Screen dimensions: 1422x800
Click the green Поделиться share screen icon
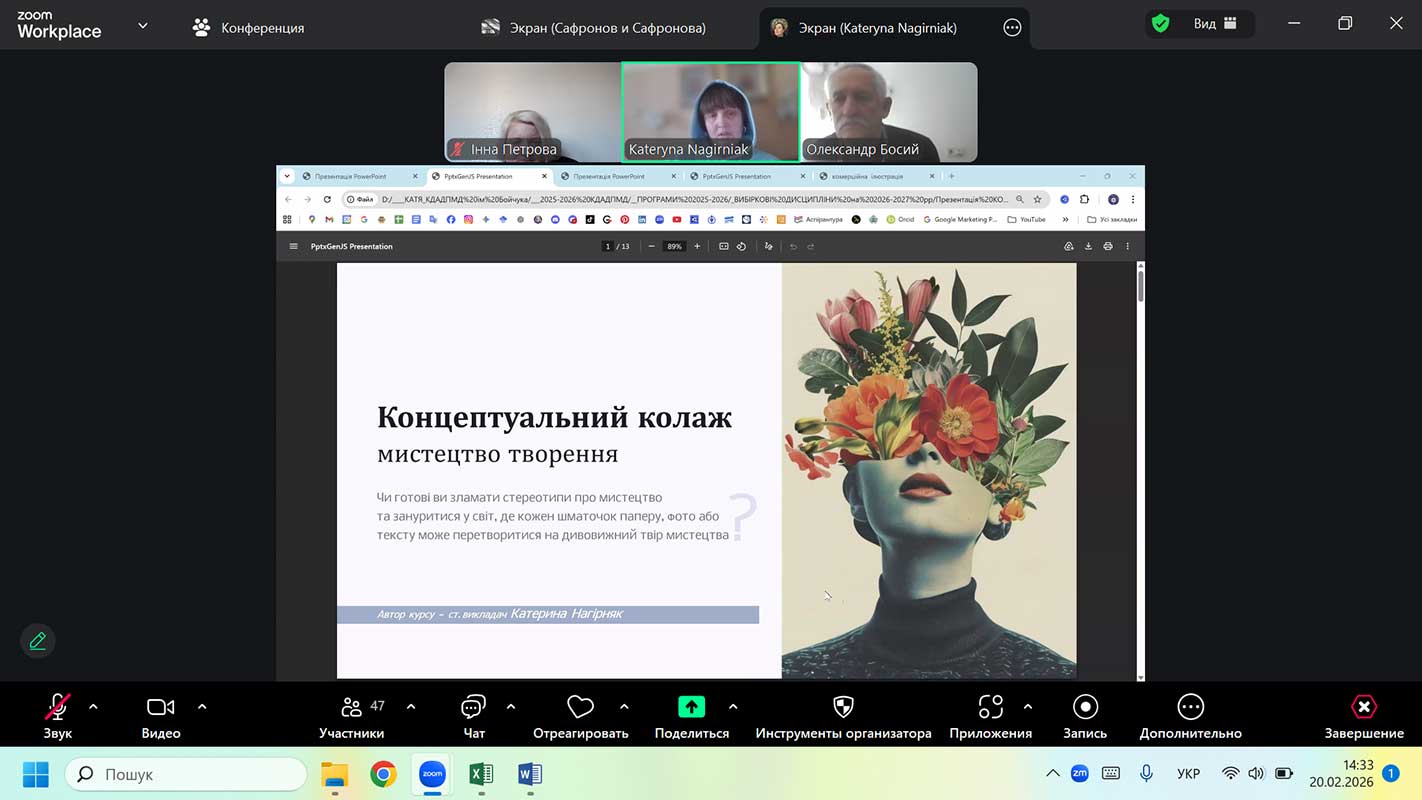coord(691,707)
